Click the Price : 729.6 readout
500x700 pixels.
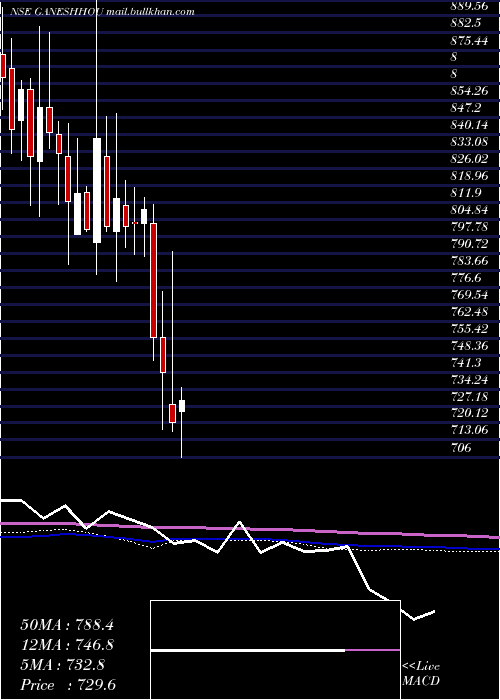click(x=70, y=685)
